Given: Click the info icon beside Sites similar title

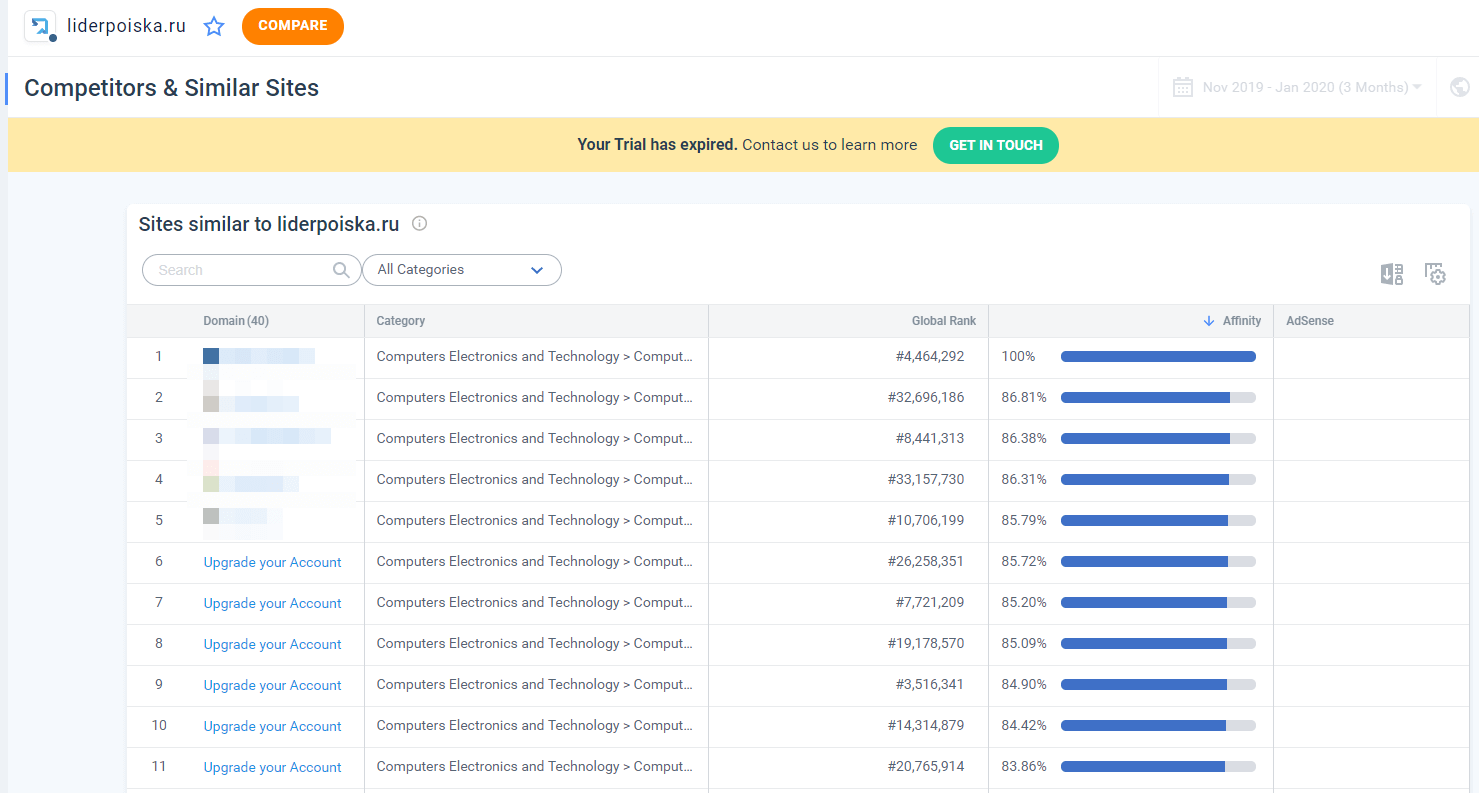Looking at the screenshot, I should coord(420,223).
